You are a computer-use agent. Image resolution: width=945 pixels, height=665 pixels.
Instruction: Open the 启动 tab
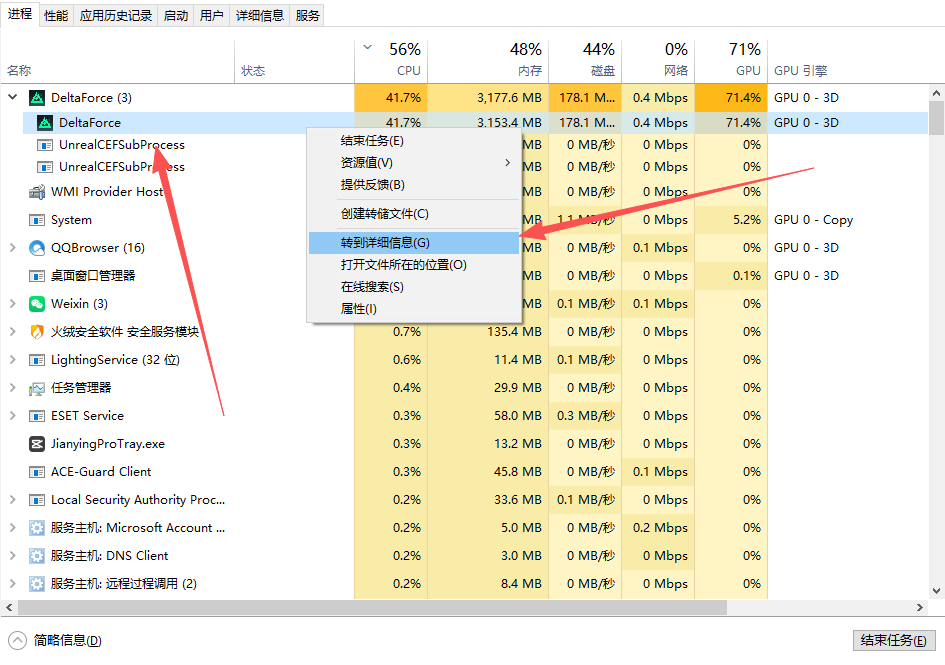175,15
